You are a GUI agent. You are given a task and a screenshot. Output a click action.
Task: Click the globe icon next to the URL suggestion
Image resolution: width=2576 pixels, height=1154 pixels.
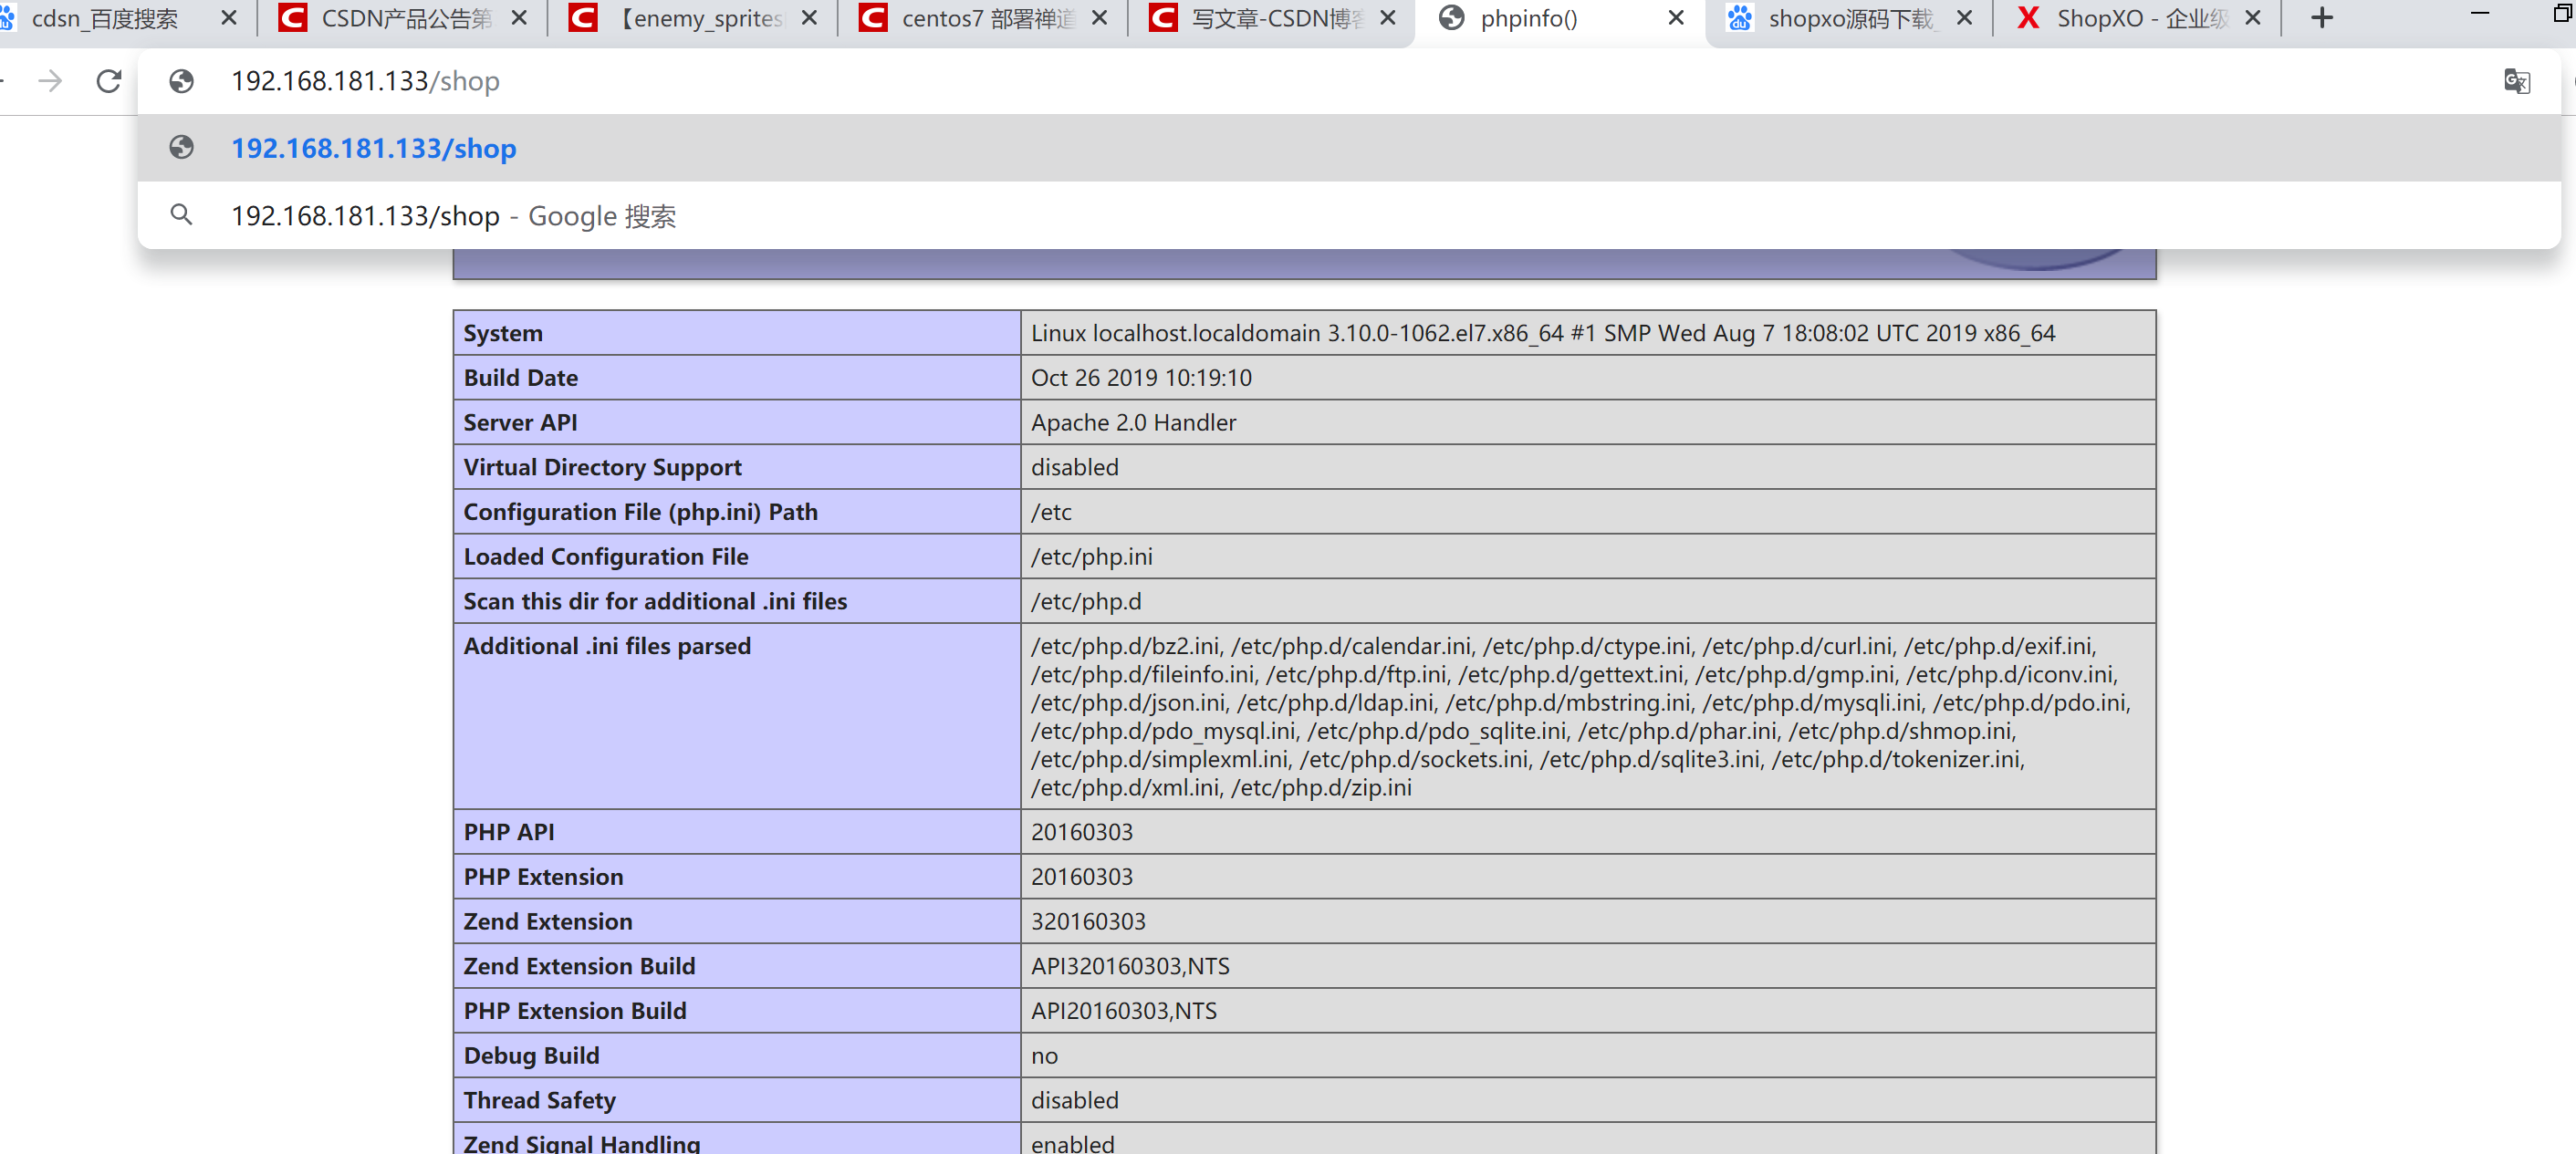click(x=181, y=147)
